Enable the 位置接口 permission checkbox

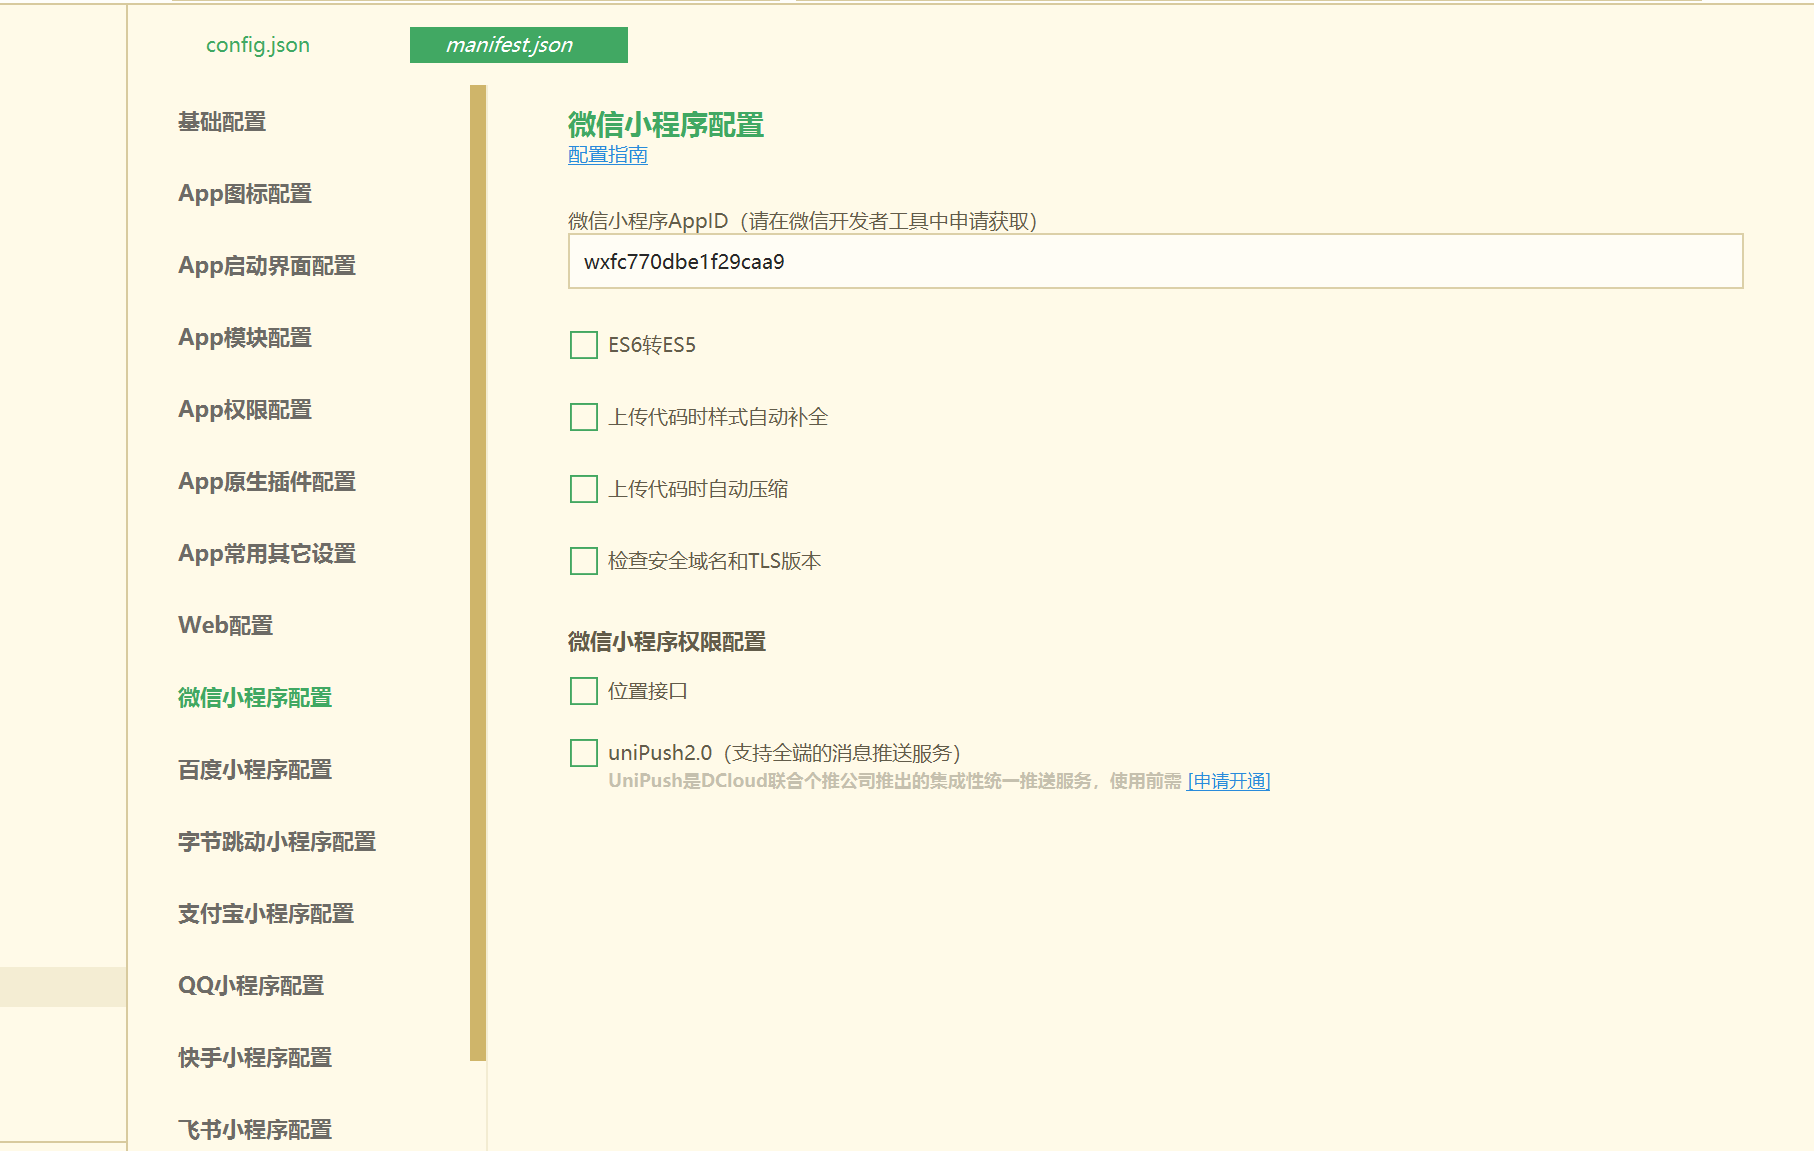pos(584,691)
